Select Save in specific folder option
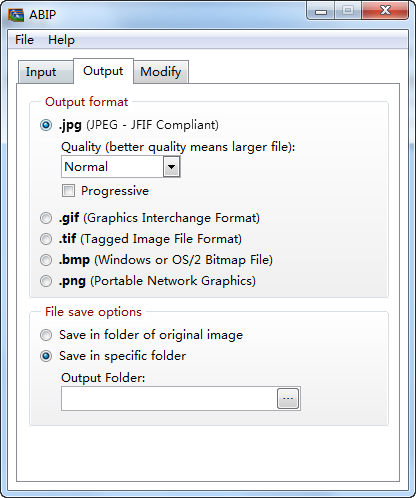This screenshot has height=498, width=416. point(46,356)
